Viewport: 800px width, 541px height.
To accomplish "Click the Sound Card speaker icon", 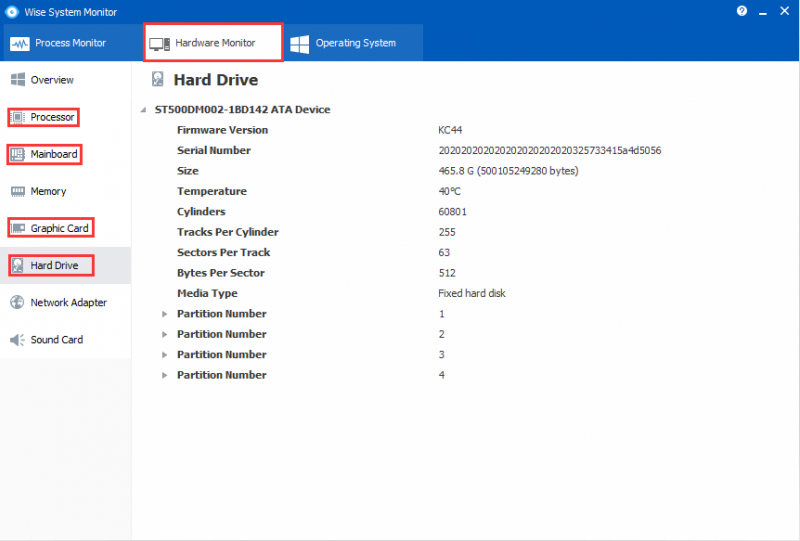I will click(17, 340).
